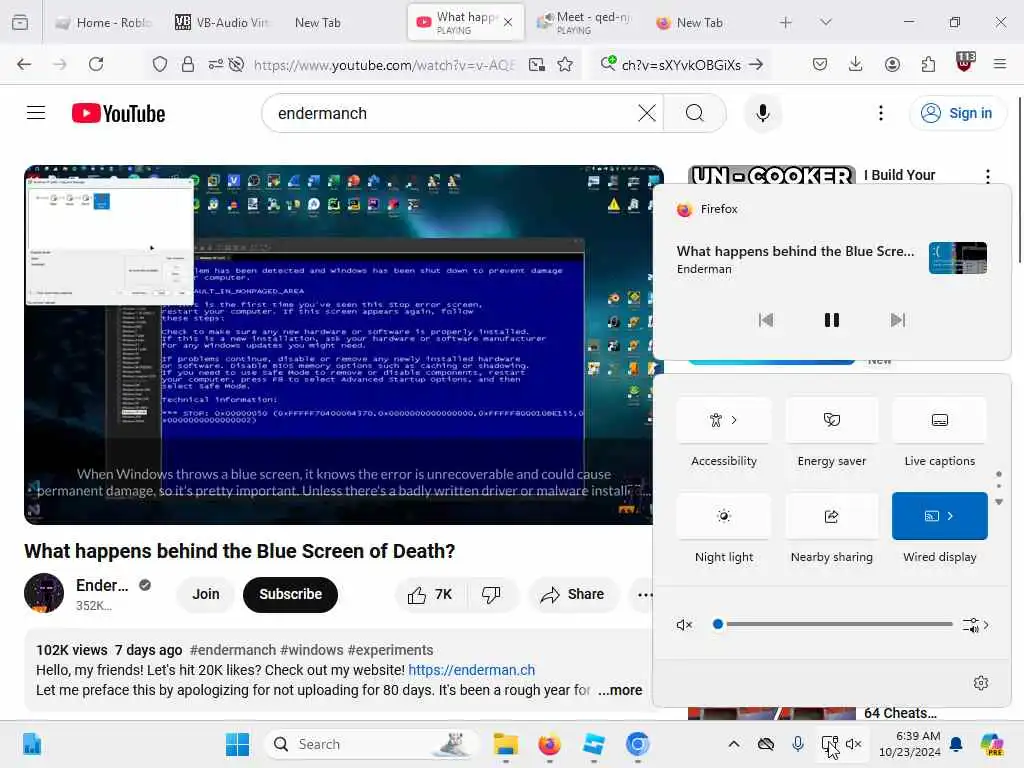The width and height of the screenshot is (1024, 768).
Task: Go to previous track in media panel
Action: coord(765,320)
